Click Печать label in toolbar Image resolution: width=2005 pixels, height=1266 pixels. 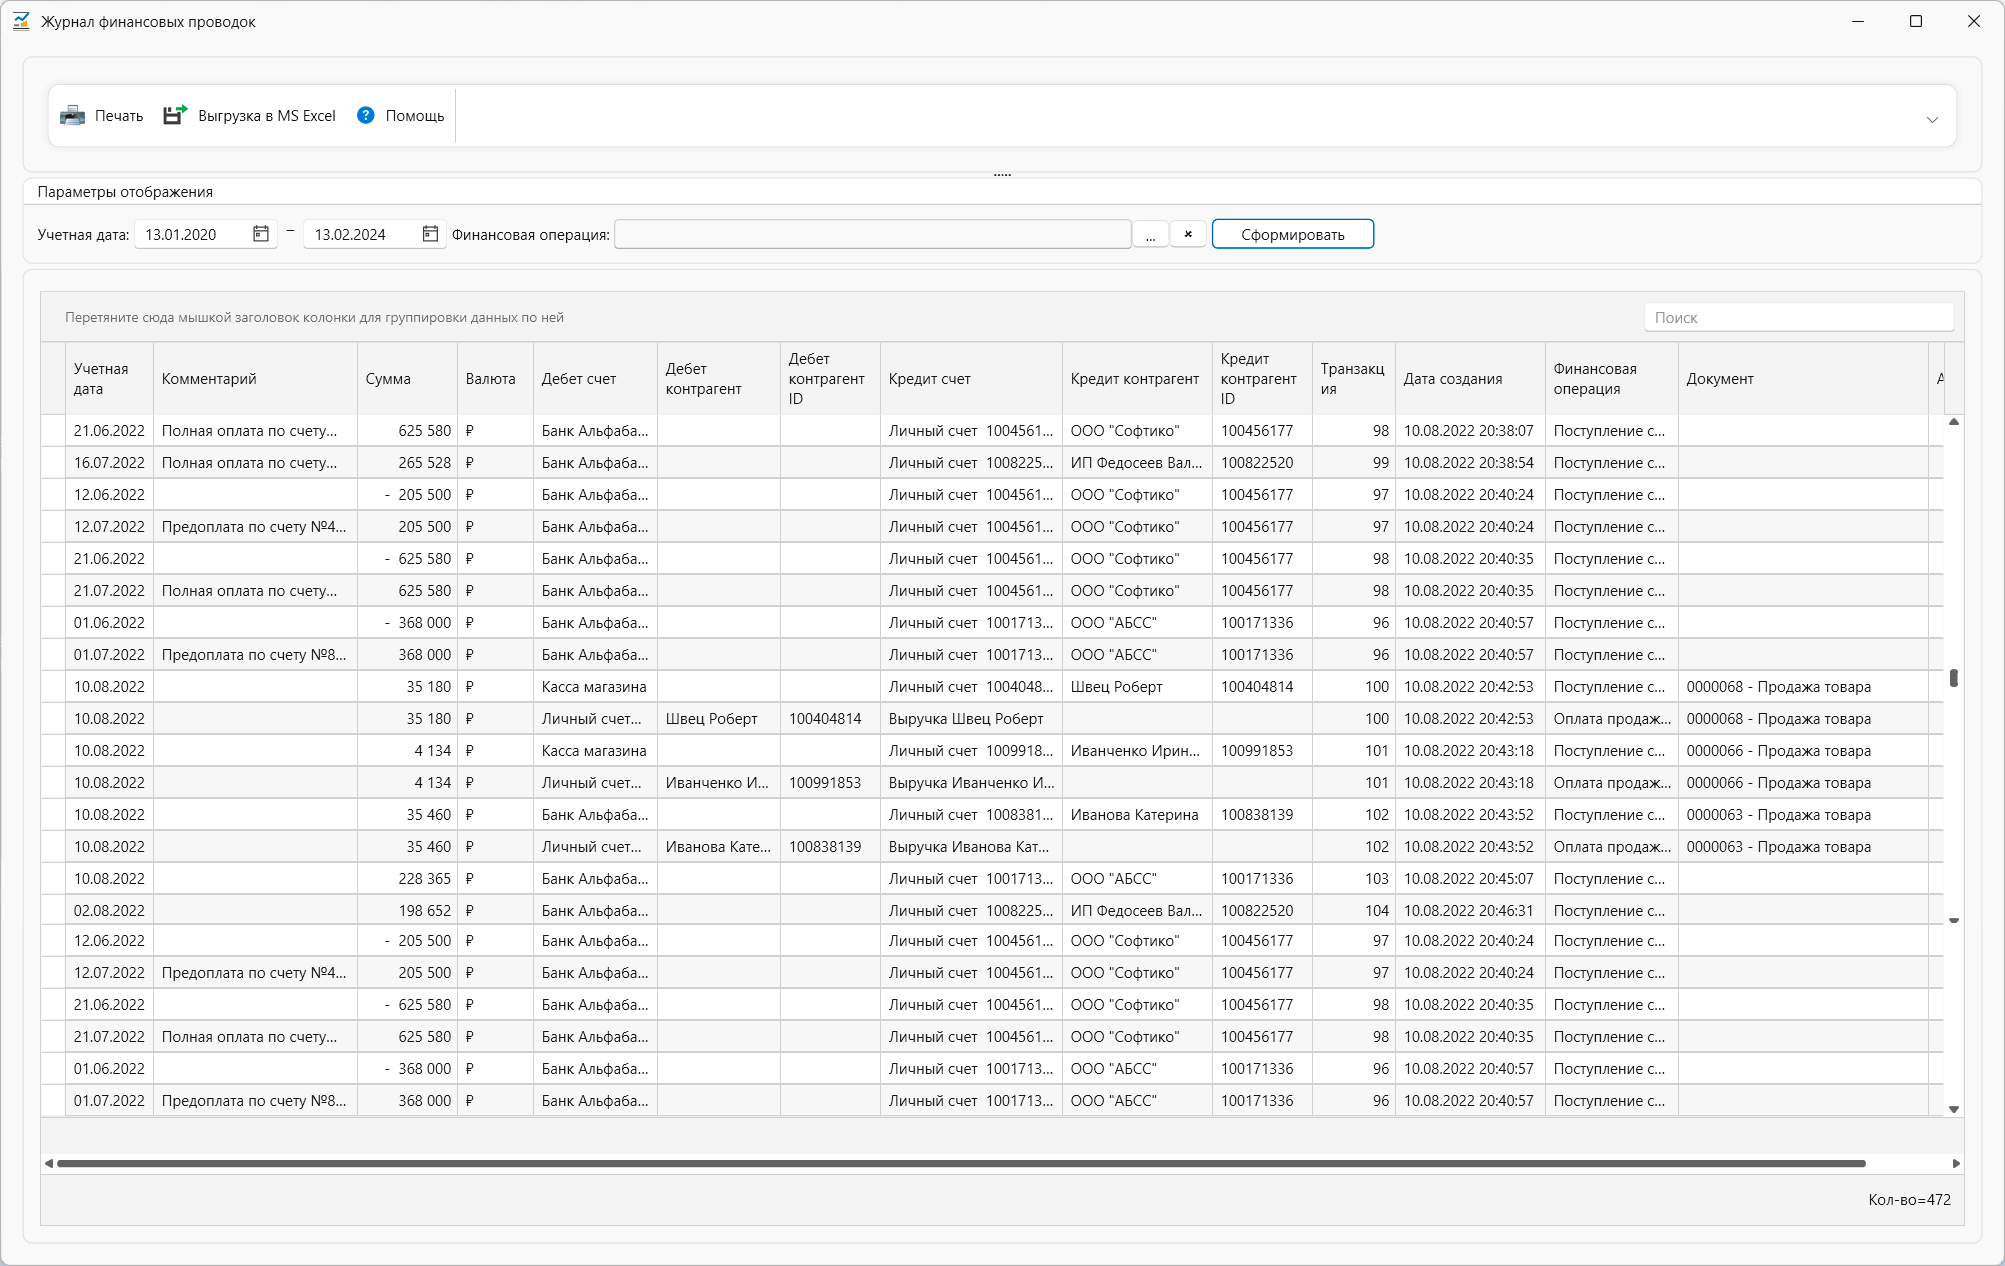click(x=119, y=116)
